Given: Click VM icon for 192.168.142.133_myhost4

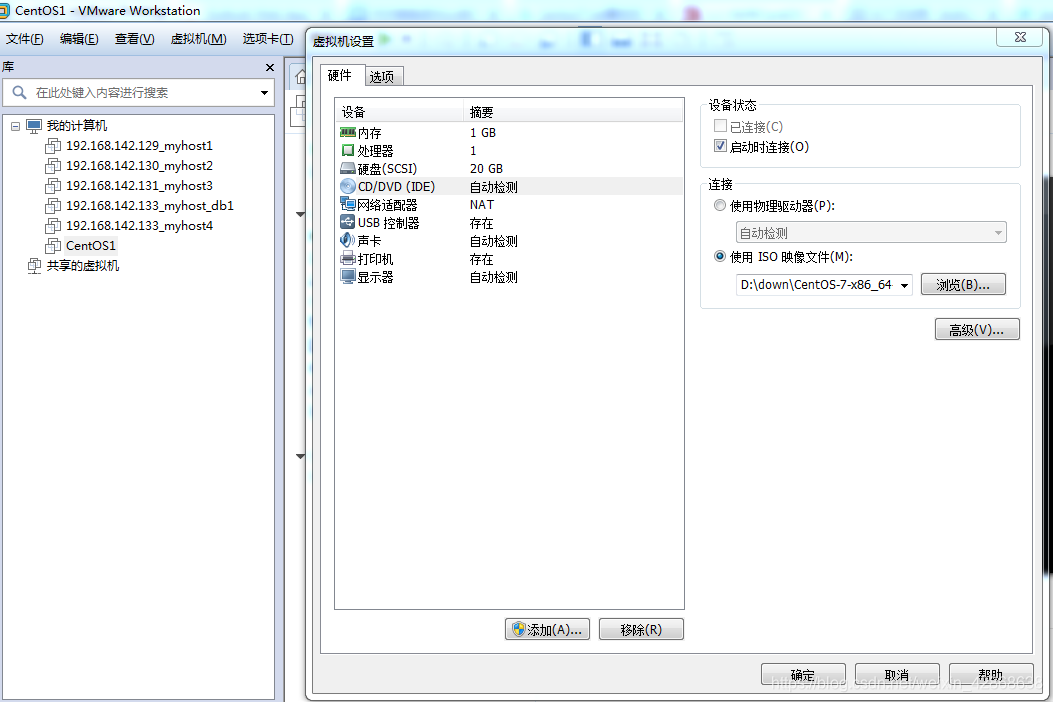Looking at the screenshot, I should pos(53,226).
